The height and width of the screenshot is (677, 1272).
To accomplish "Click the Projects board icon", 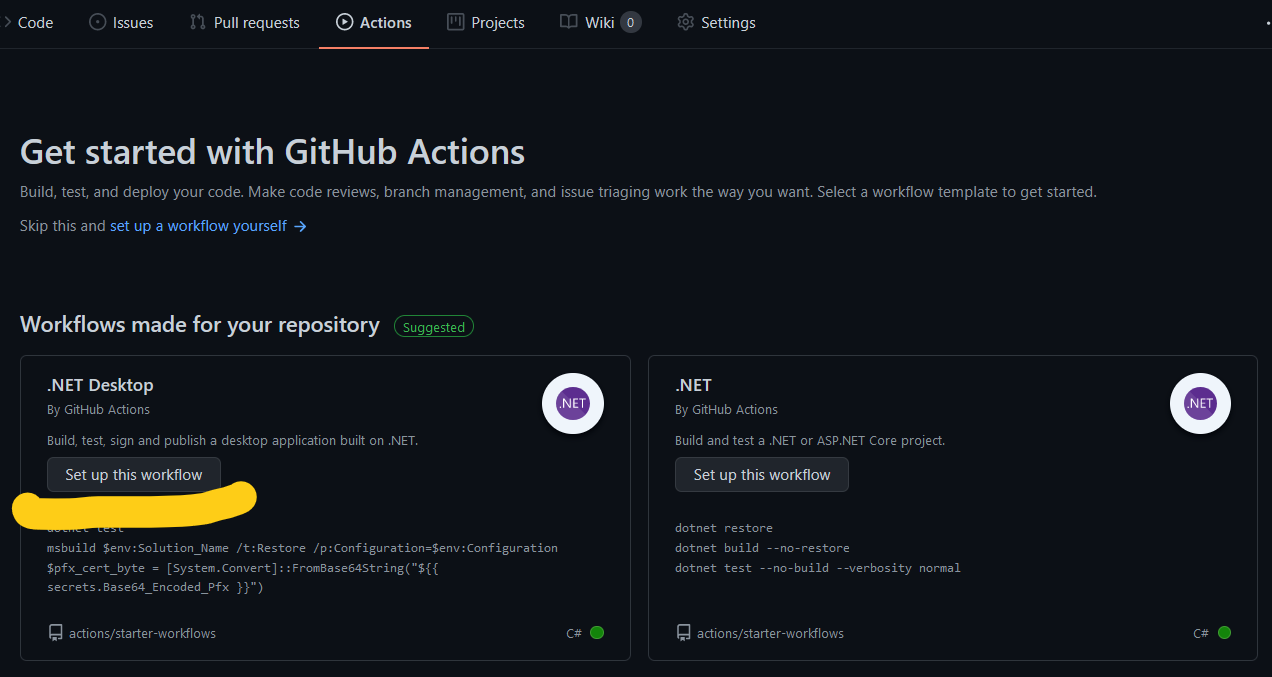I will [455, 22].
